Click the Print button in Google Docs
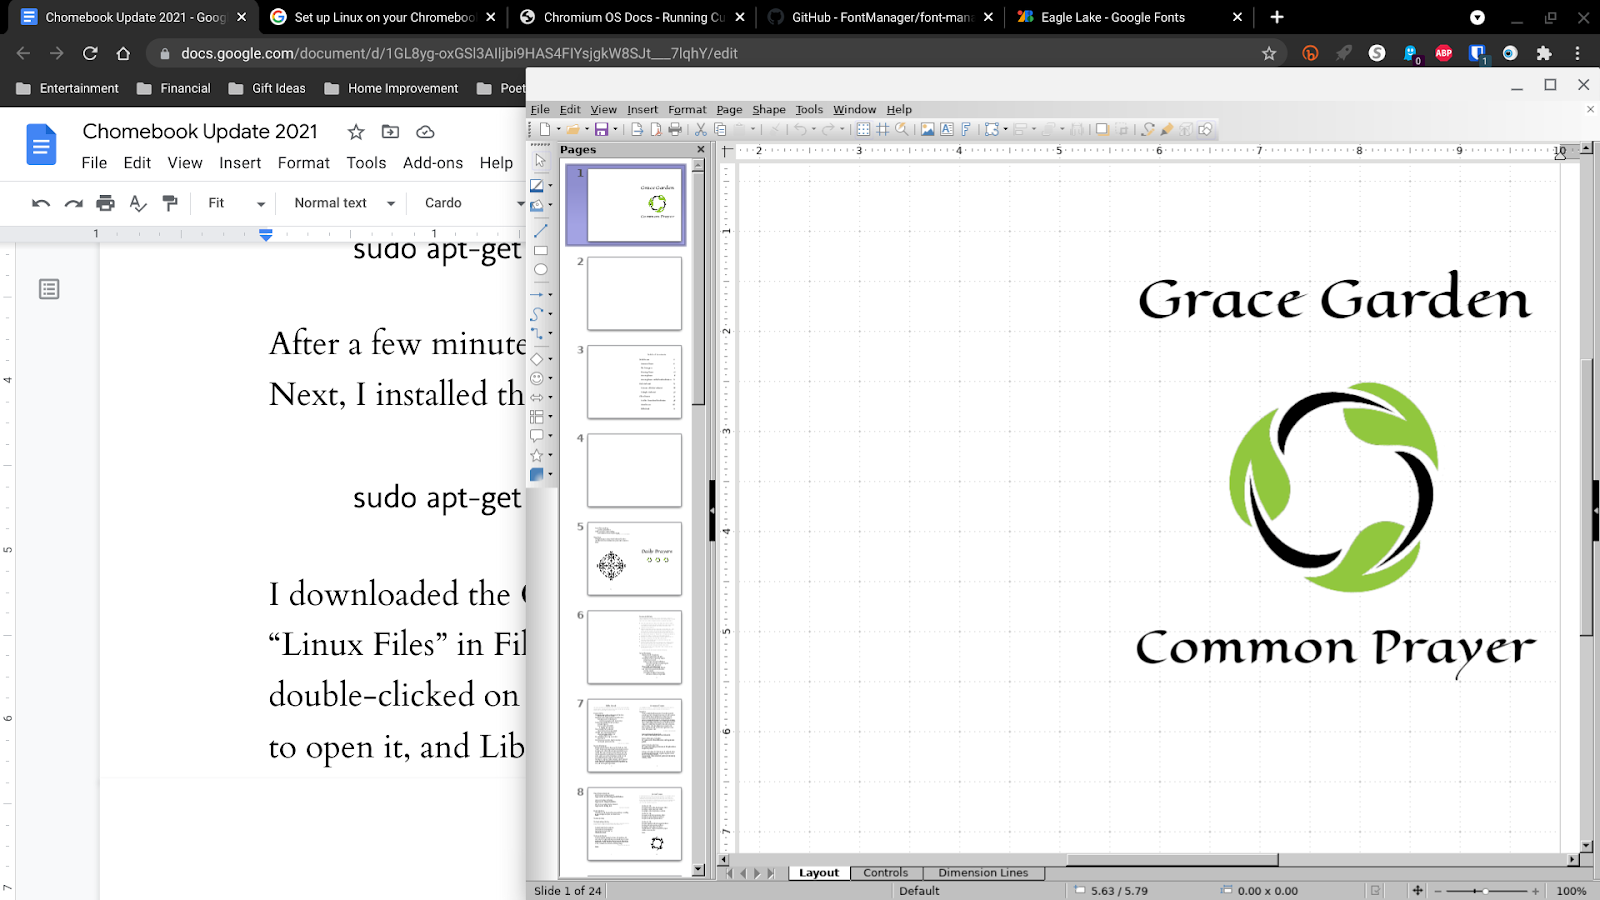1600x900 pixels. click(105, 203)
